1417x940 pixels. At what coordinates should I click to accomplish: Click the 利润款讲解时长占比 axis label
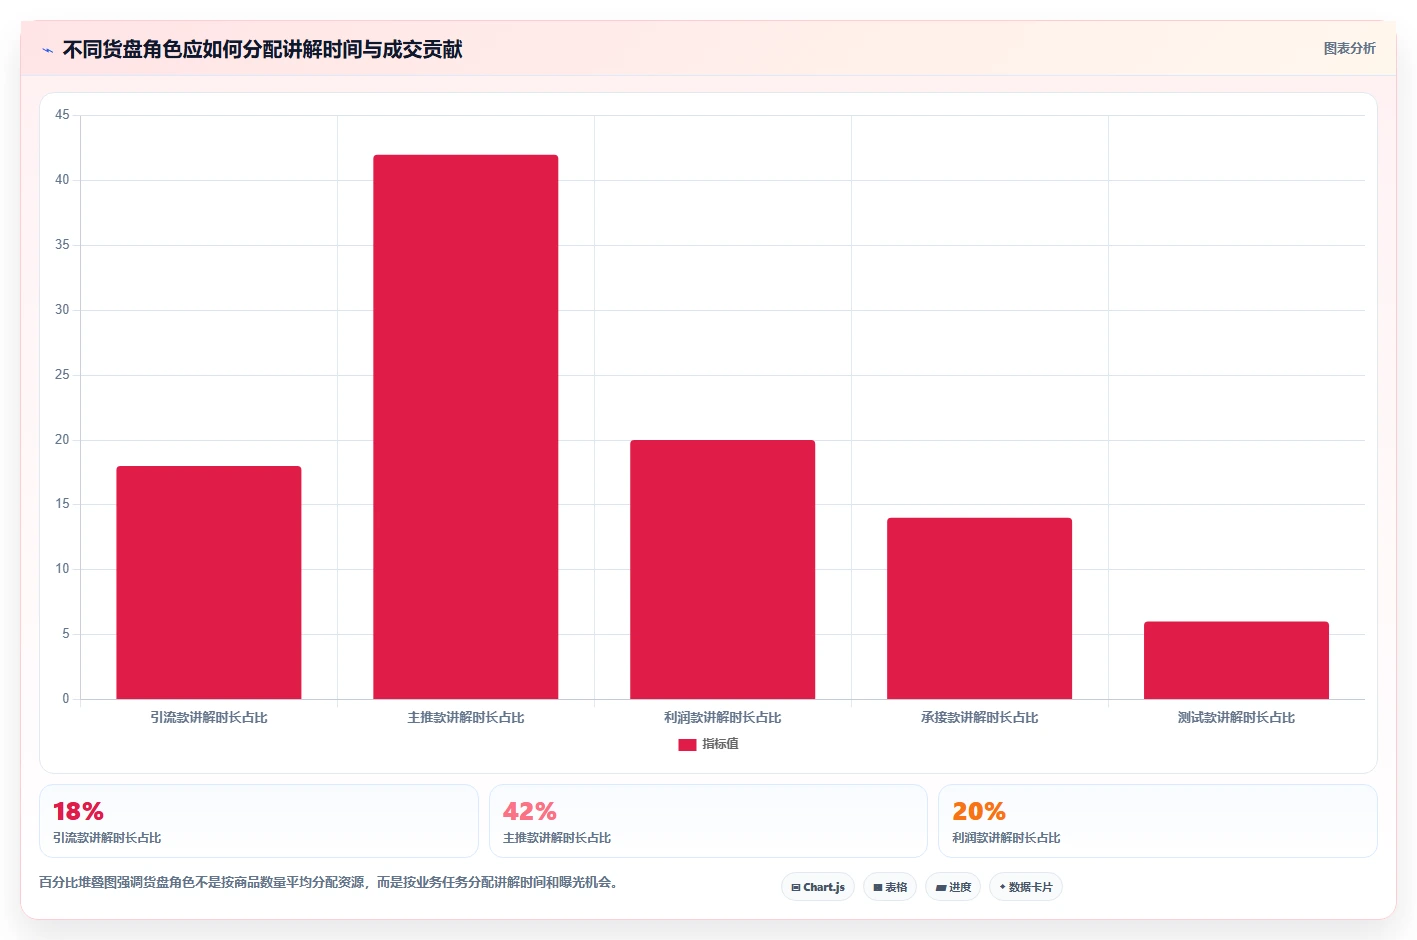pyautogui.click(x=723, y=718)
